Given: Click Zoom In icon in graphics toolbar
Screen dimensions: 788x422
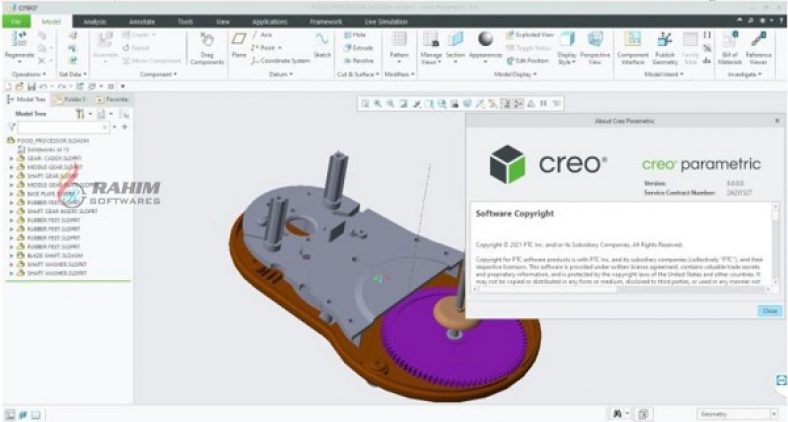Looking at the screenshot, I should tap(378, 103).
